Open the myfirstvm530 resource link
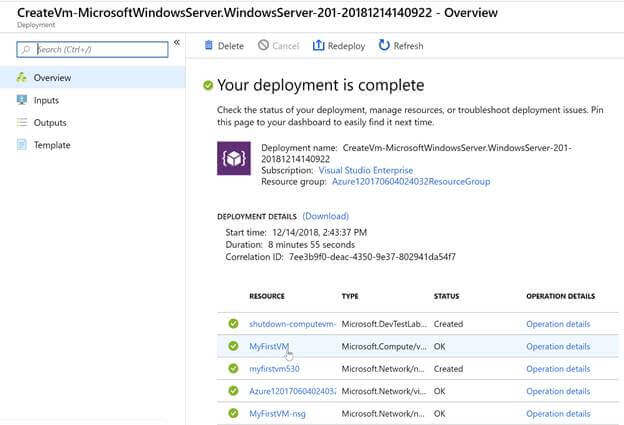 (x=274, y=369)
